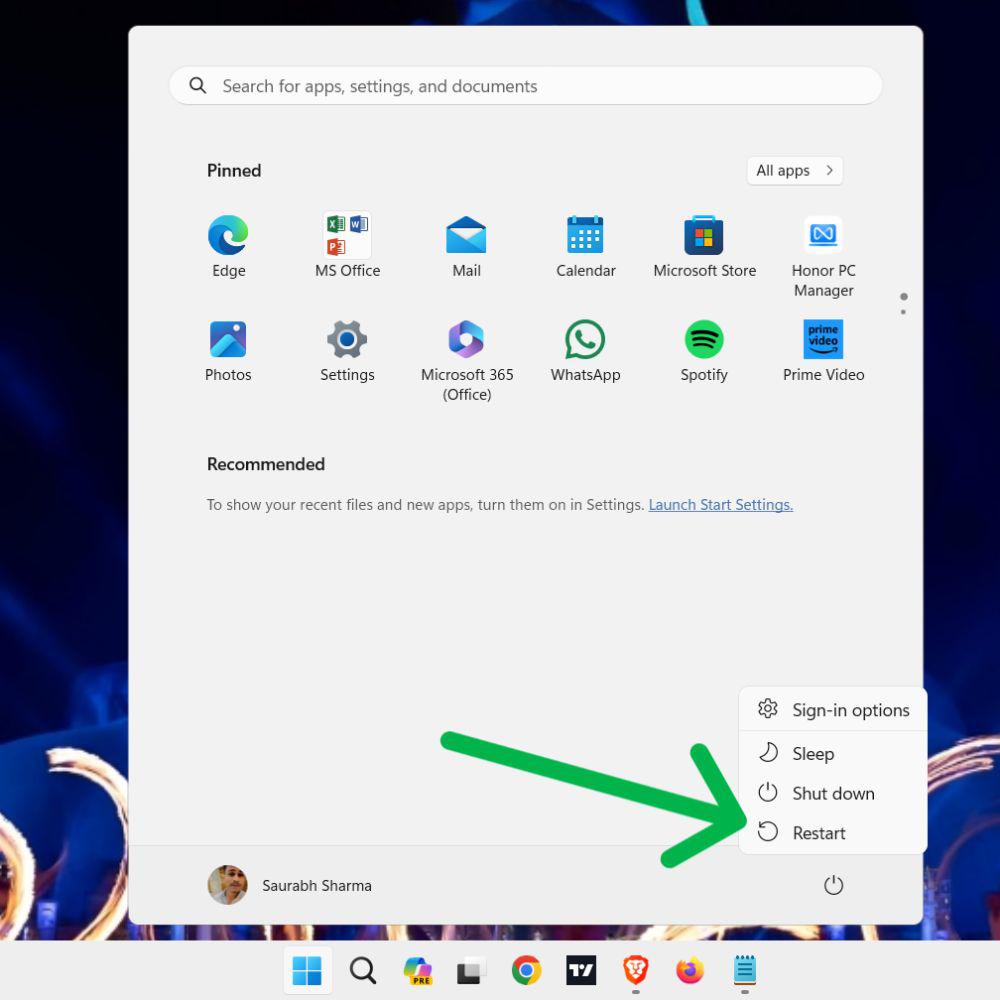Open the MS Office folder
Screen dimensions: 1000x1000
[347, 246]
